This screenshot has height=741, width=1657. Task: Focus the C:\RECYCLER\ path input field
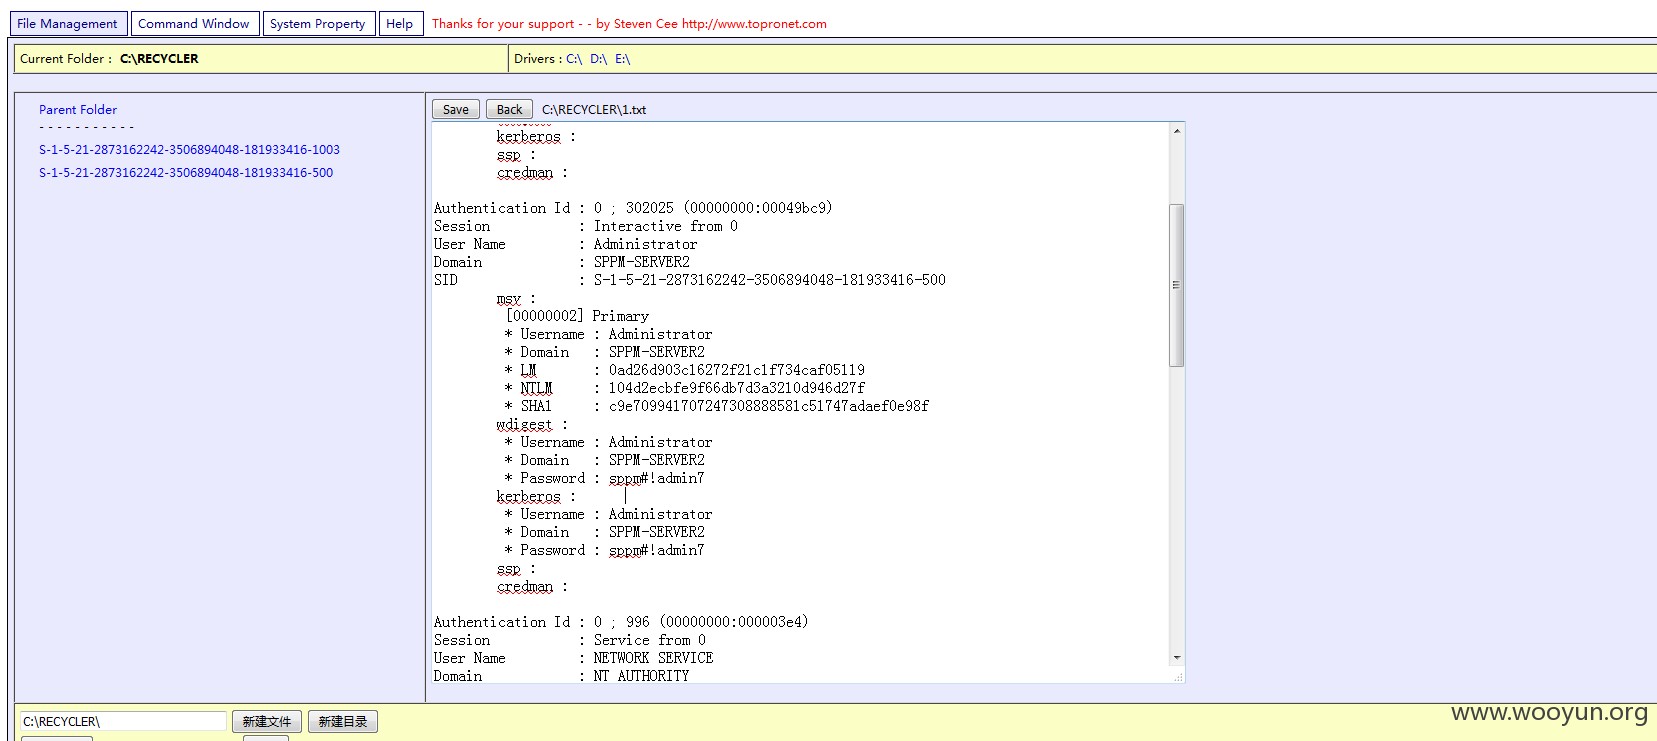[123, 721]
